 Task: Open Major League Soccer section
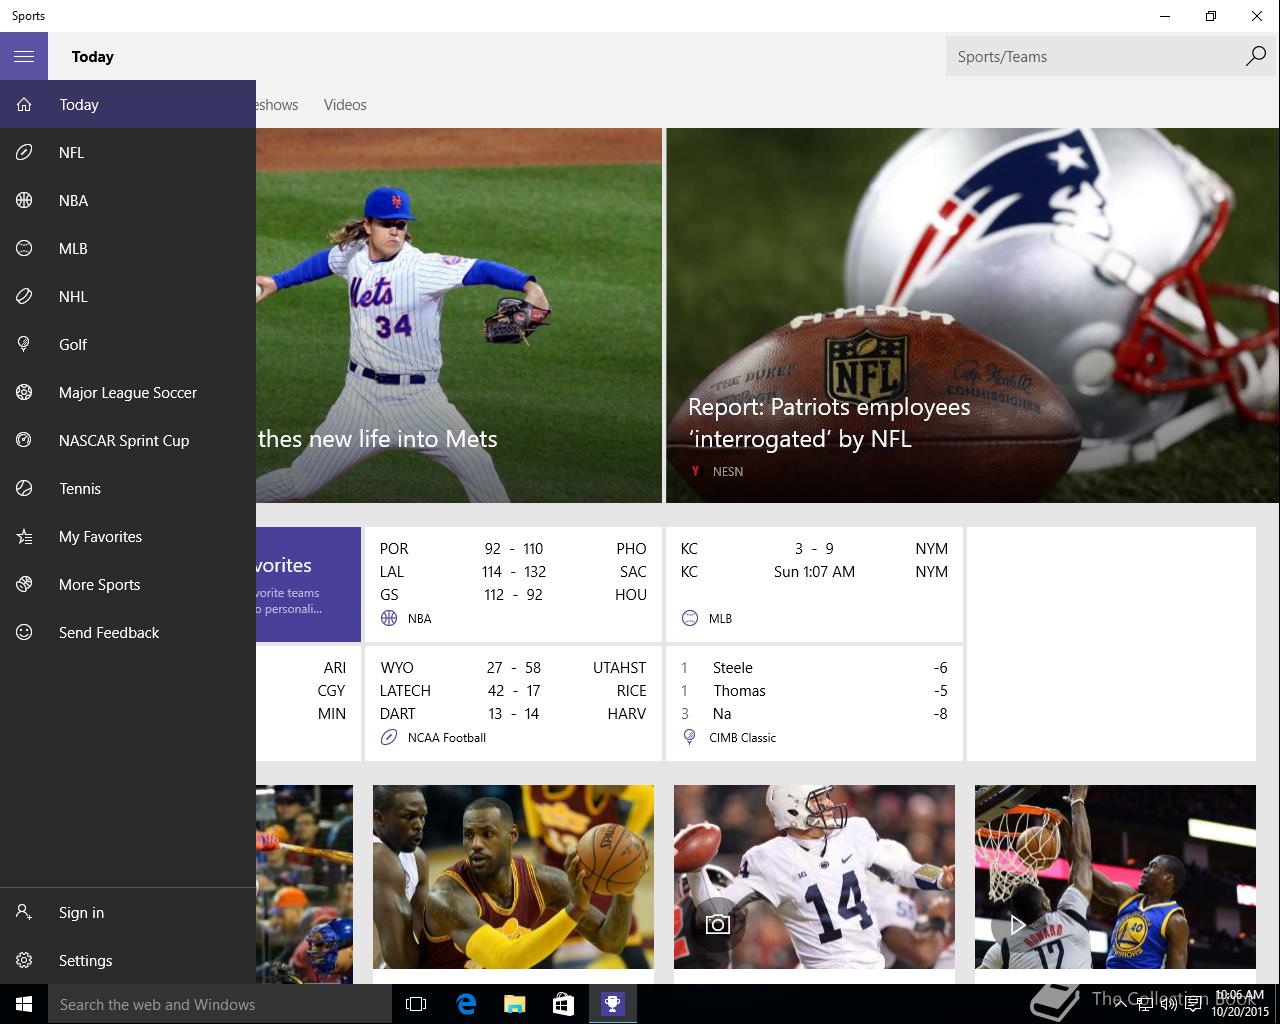click(x=128, y=392)
